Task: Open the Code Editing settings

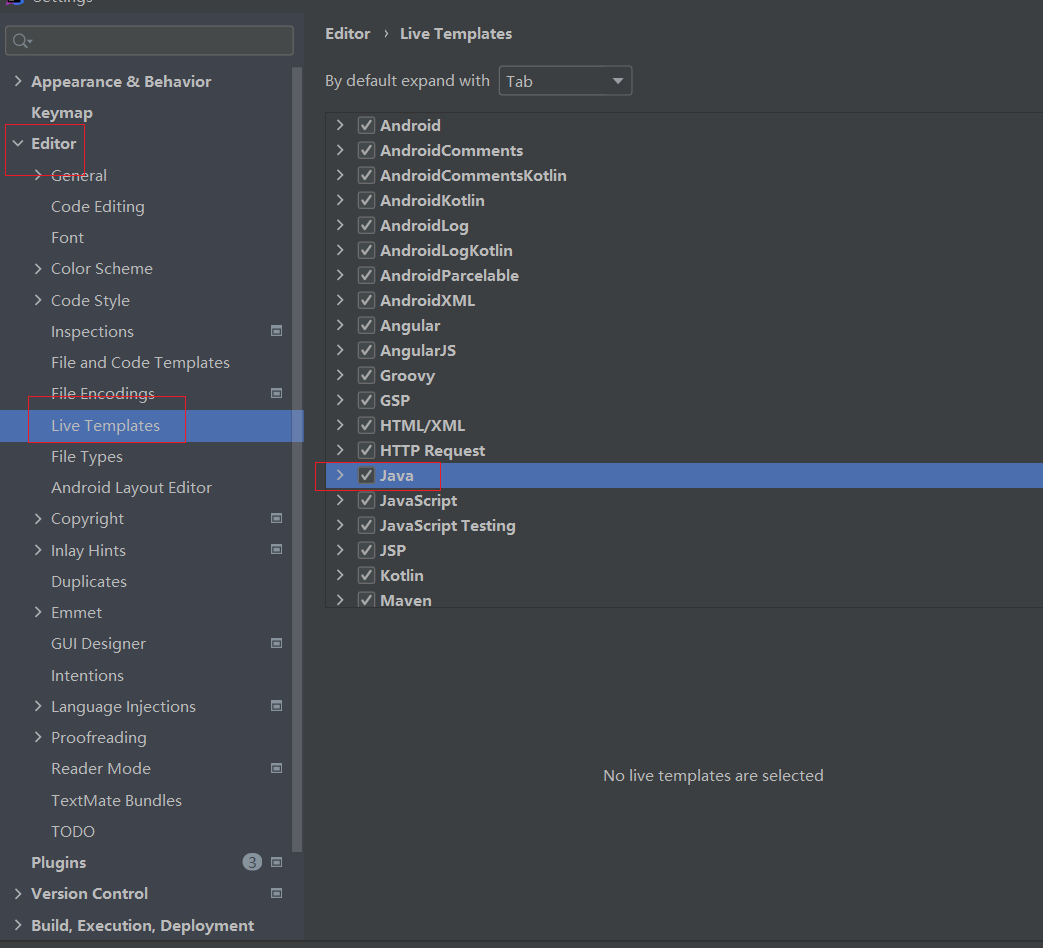Action: (x=98, y=207)
